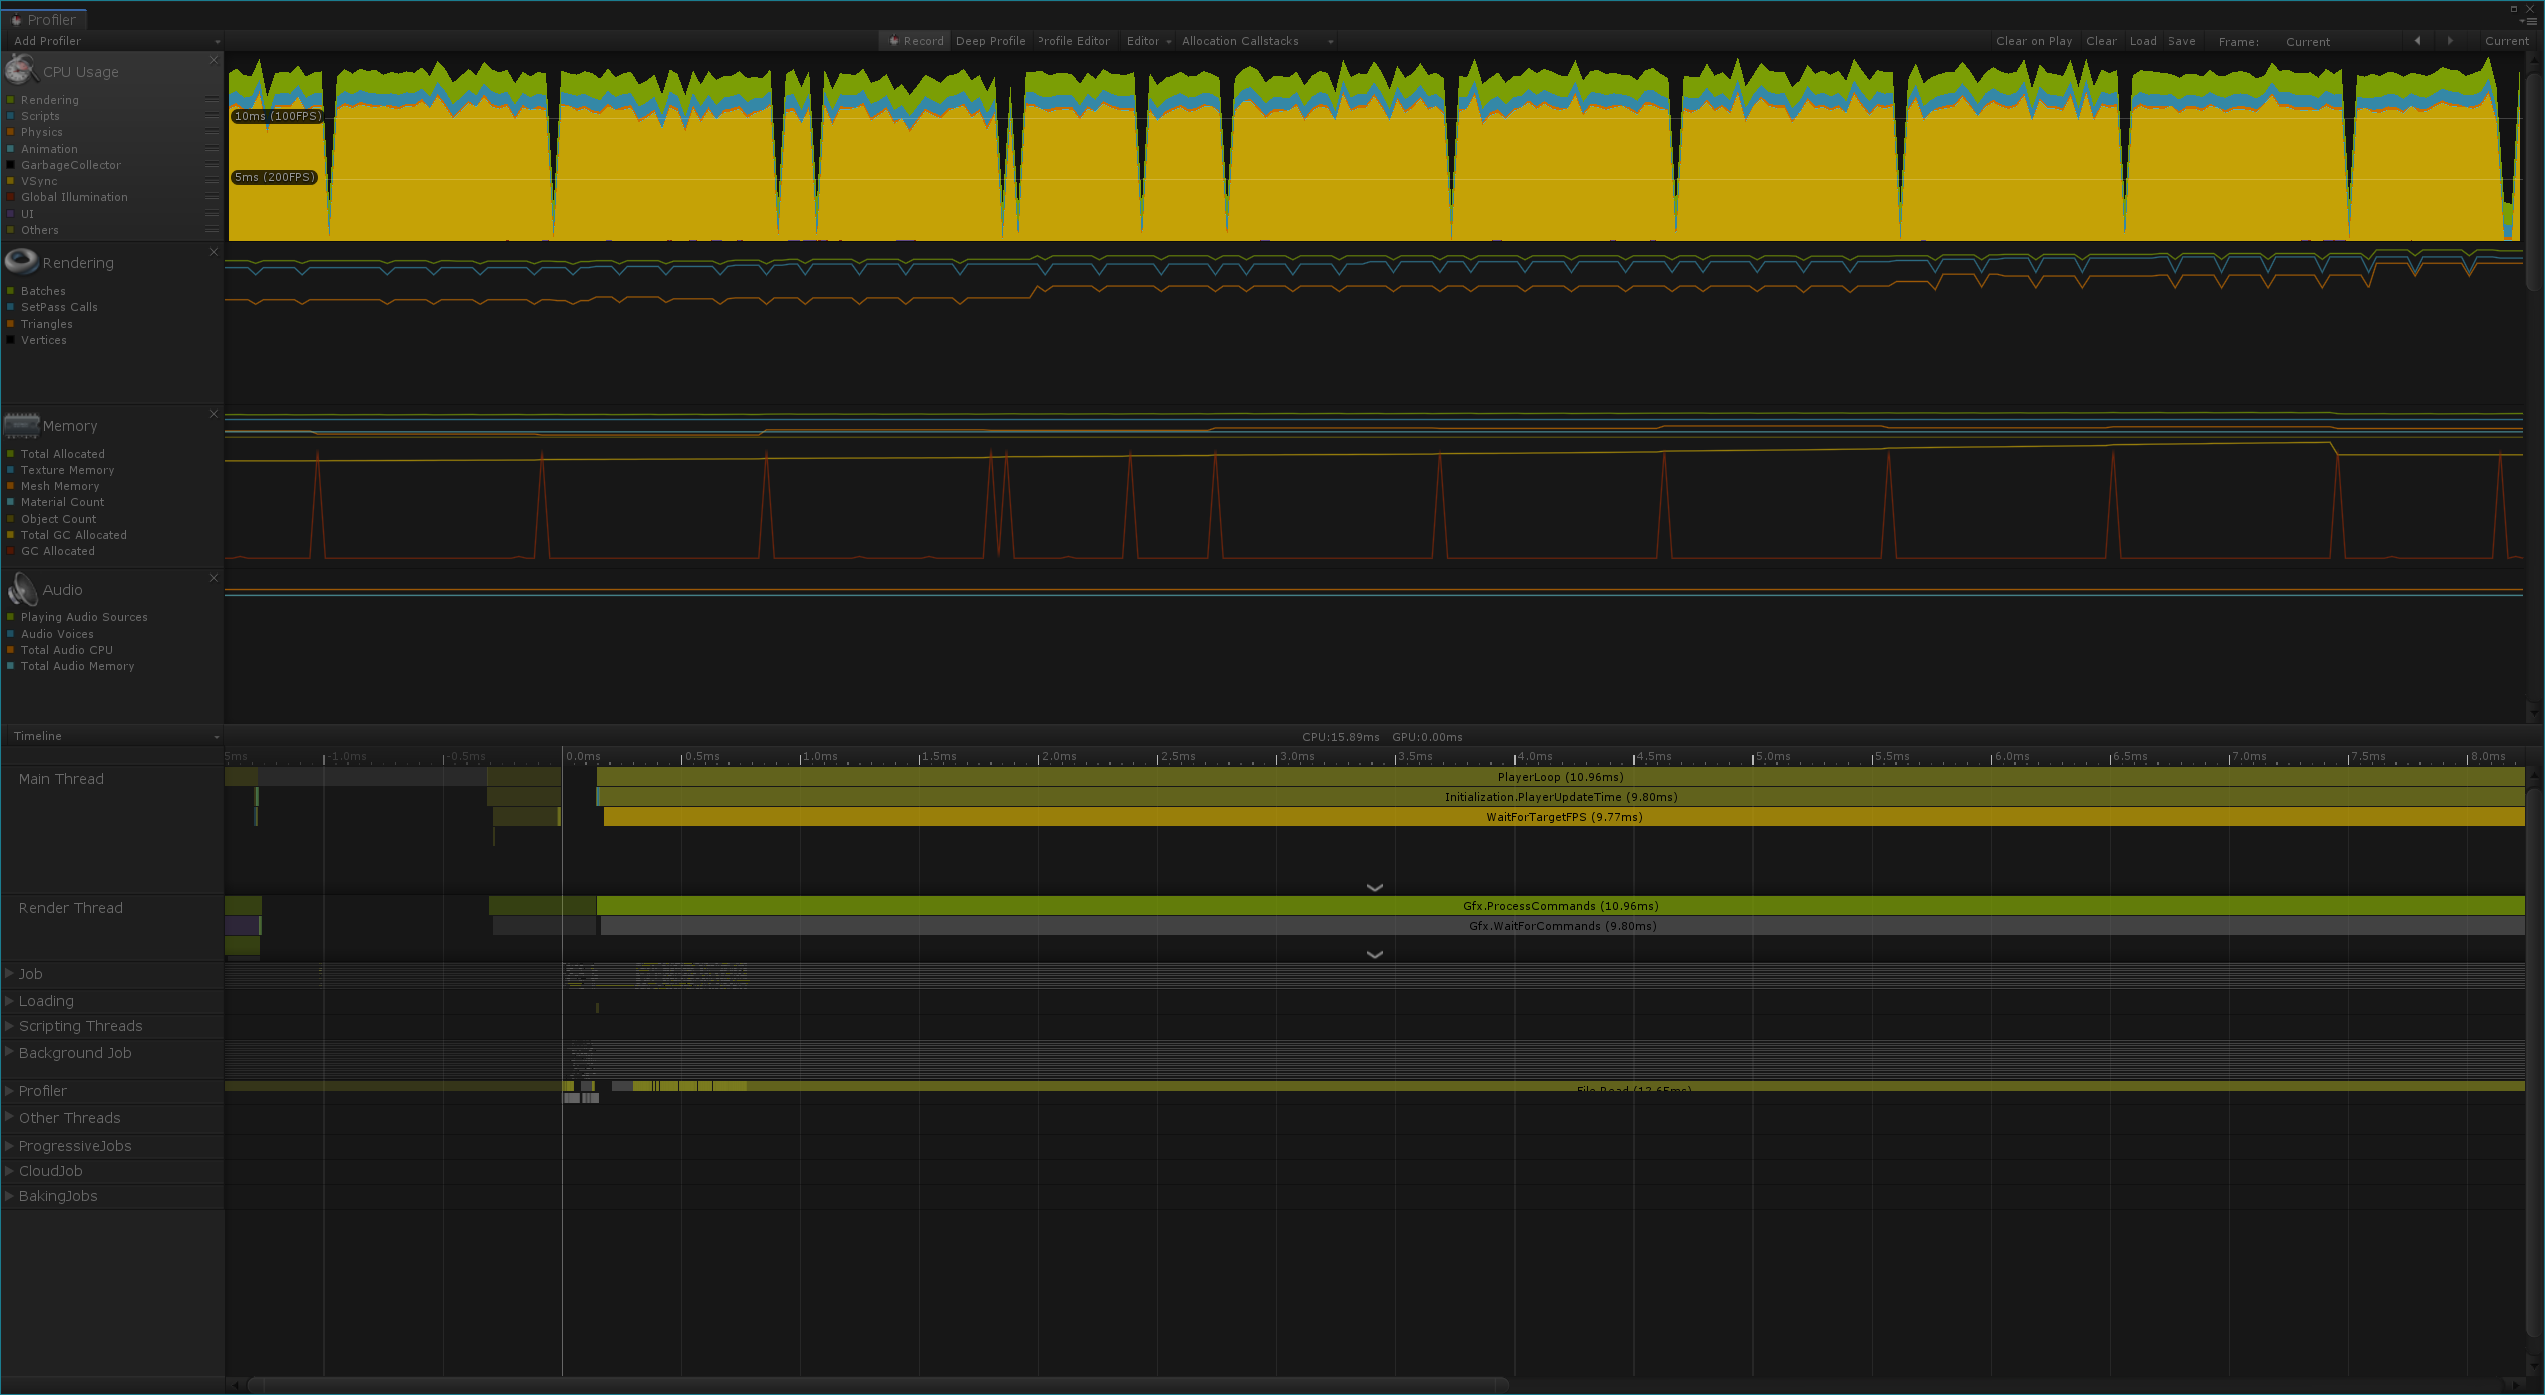Open the Profiler window options menu icon
The height and width of the screenshot is (1395, 2545).
pos(2529,21)
